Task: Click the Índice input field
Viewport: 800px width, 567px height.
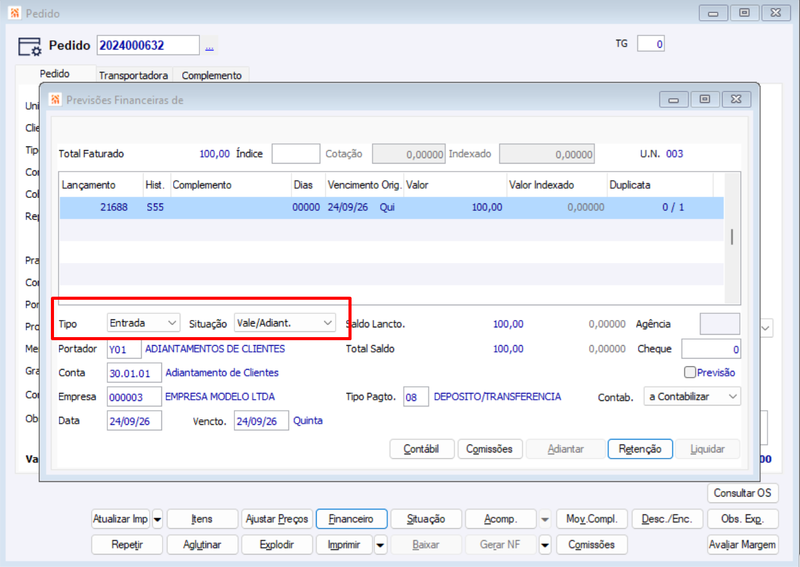Action: pyautogui.click(x=295, y=154)
